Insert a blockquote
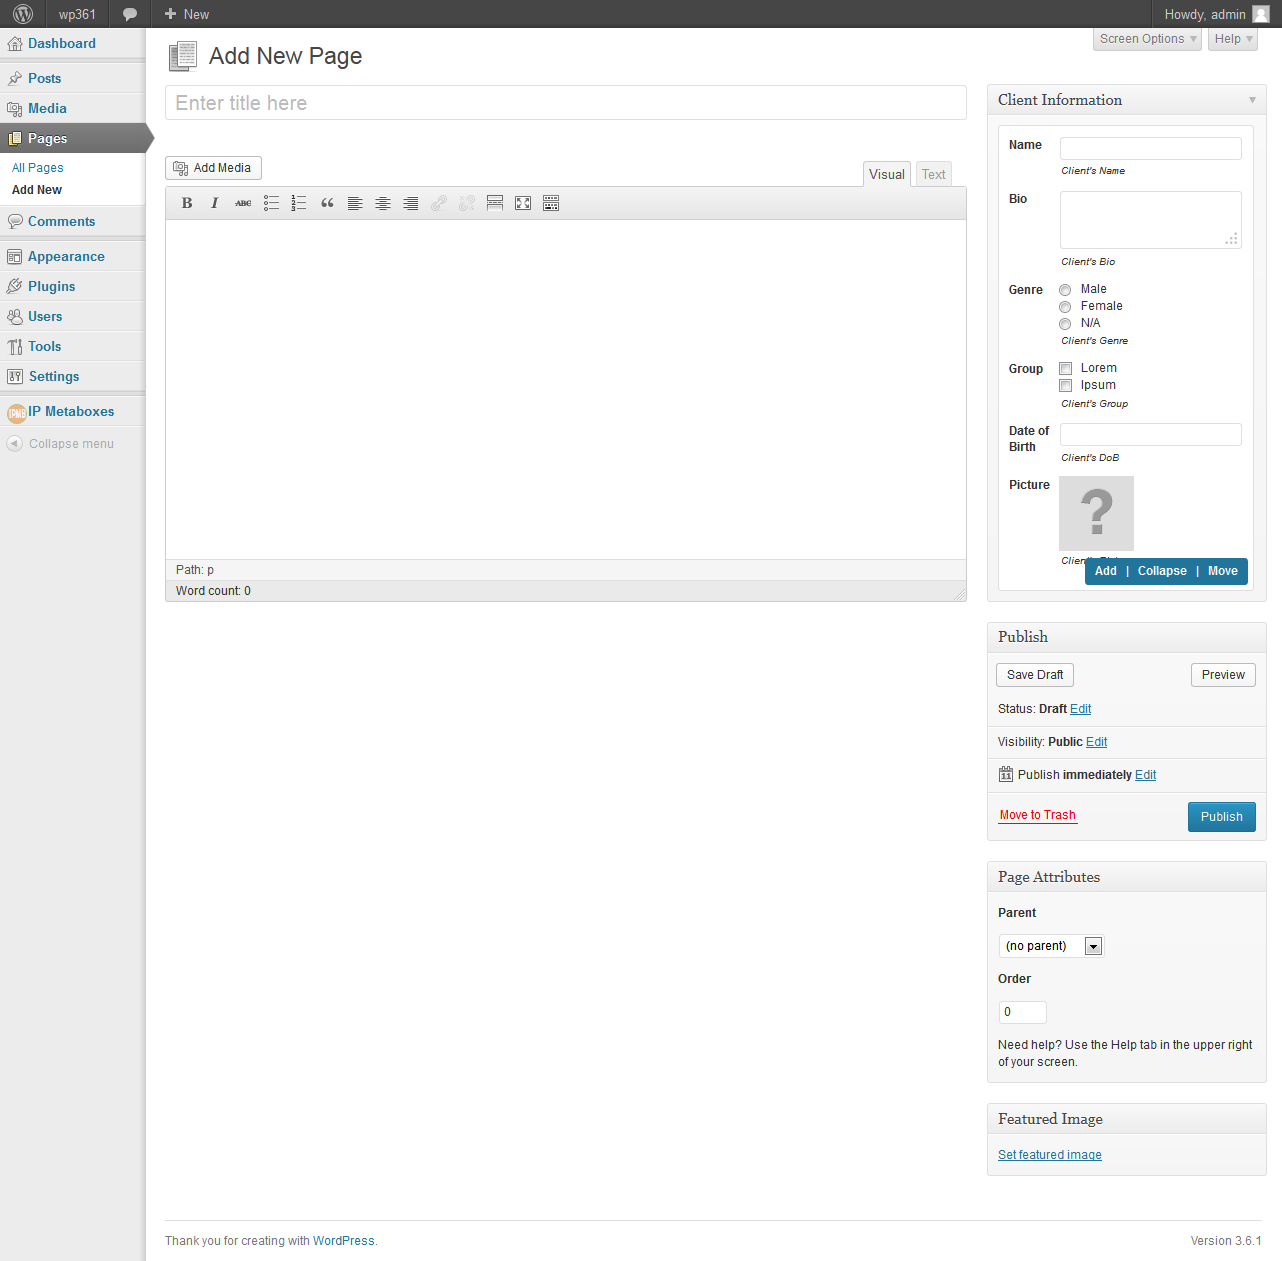Viewport: 1282px width, 1261px height. pos(327,203)
